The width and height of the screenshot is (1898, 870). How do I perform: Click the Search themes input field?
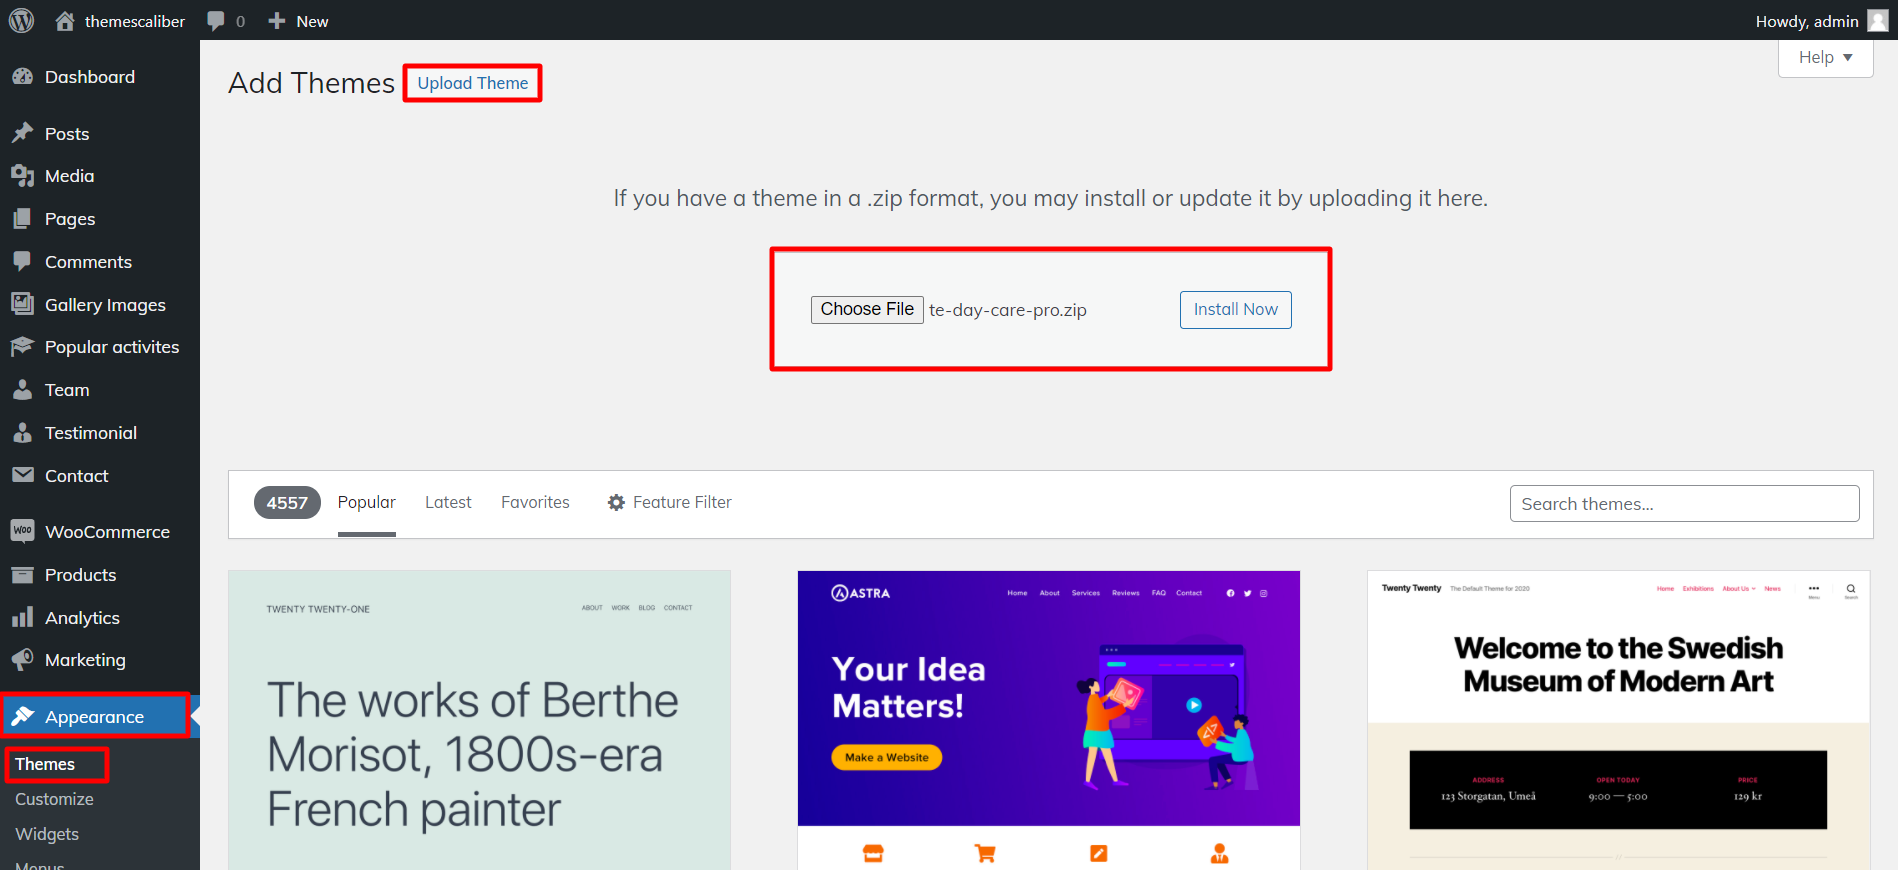pyautogui.click(x=1684, y=504)
